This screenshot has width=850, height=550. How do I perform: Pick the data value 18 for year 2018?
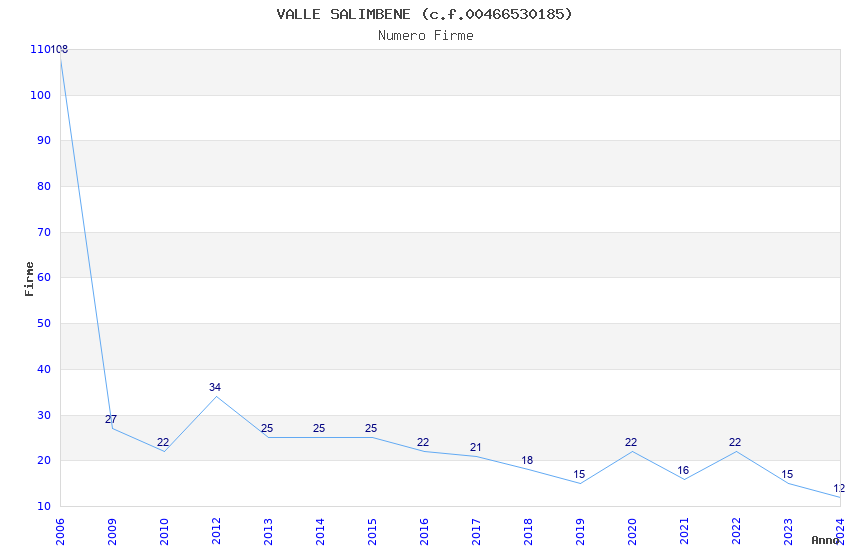527,461
